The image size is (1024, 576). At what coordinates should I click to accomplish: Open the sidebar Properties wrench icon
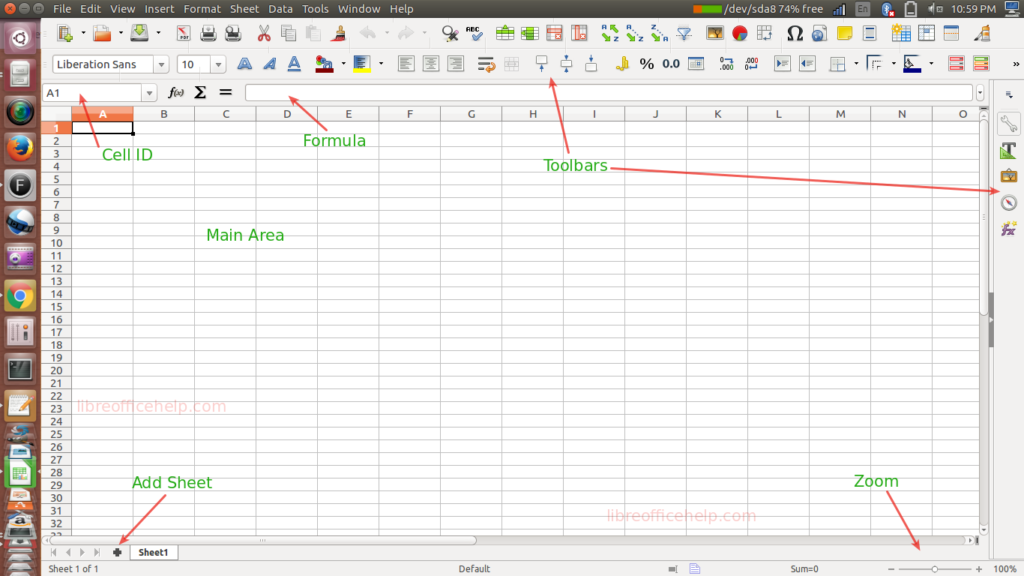point(1008,123)
